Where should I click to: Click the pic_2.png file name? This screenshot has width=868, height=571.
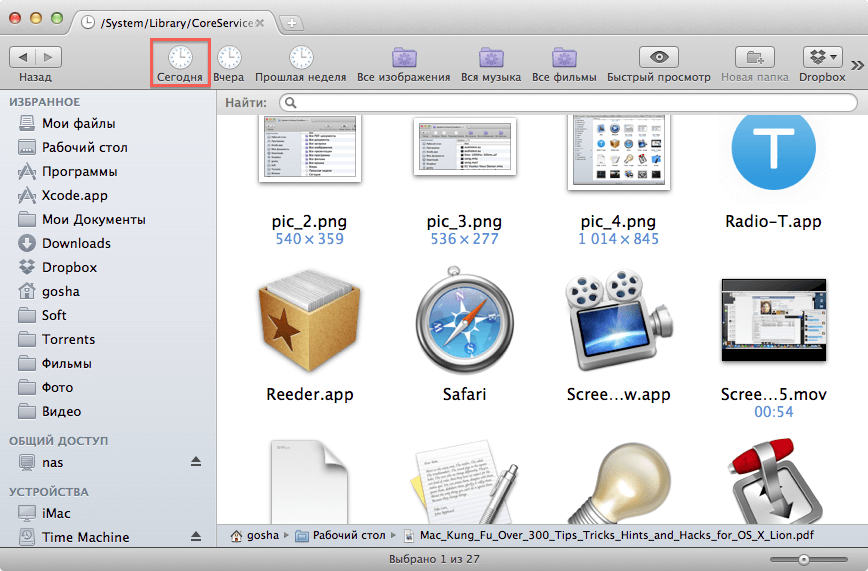pos(309,222)
